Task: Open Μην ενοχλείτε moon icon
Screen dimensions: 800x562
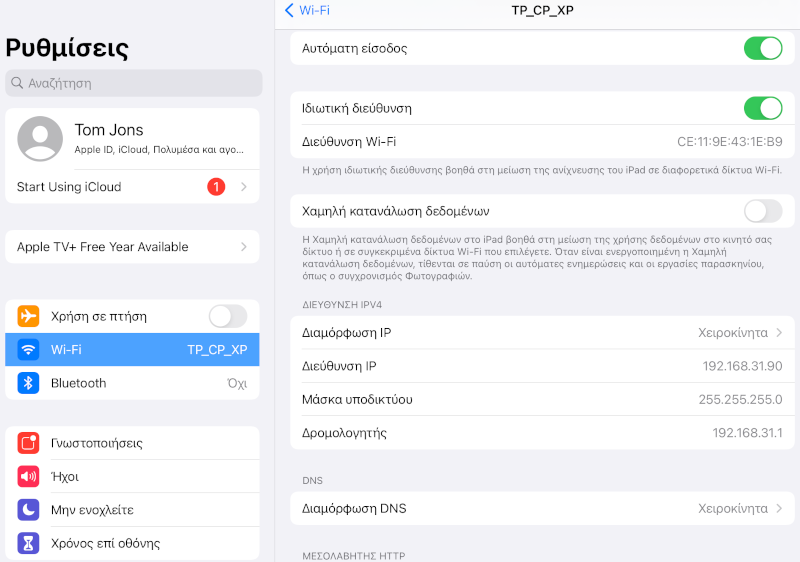Action: (29, 510)
